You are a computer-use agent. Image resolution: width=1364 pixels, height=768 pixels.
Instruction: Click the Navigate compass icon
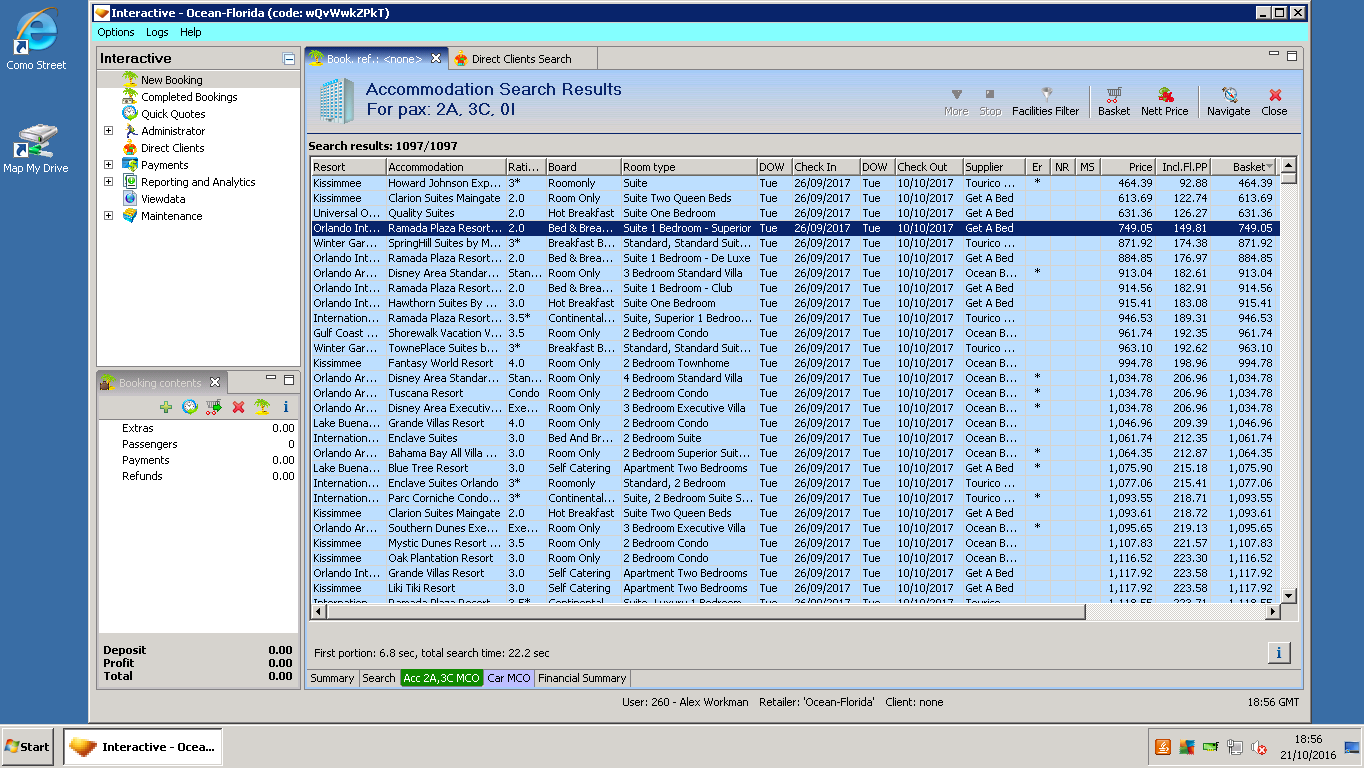pyautogui.click(x=1228, y=96)
